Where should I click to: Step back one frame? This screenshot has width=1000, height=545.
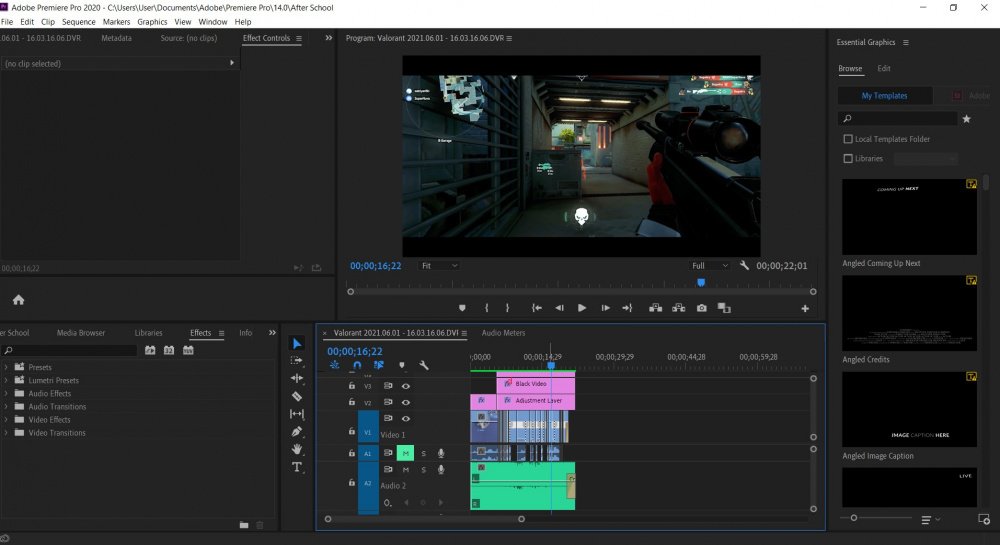[559, 308]
